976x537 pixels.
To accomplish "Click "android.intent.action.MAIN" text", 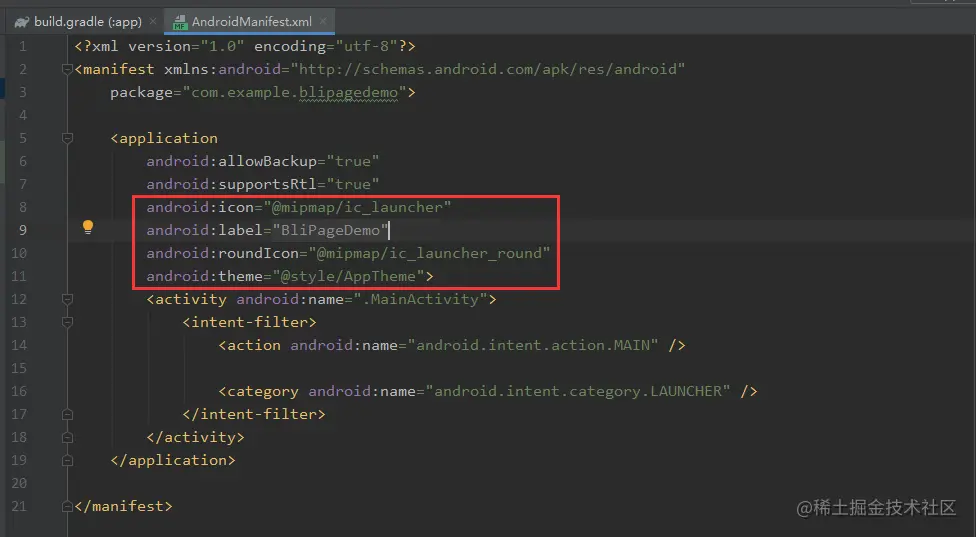I will (533, 345).
